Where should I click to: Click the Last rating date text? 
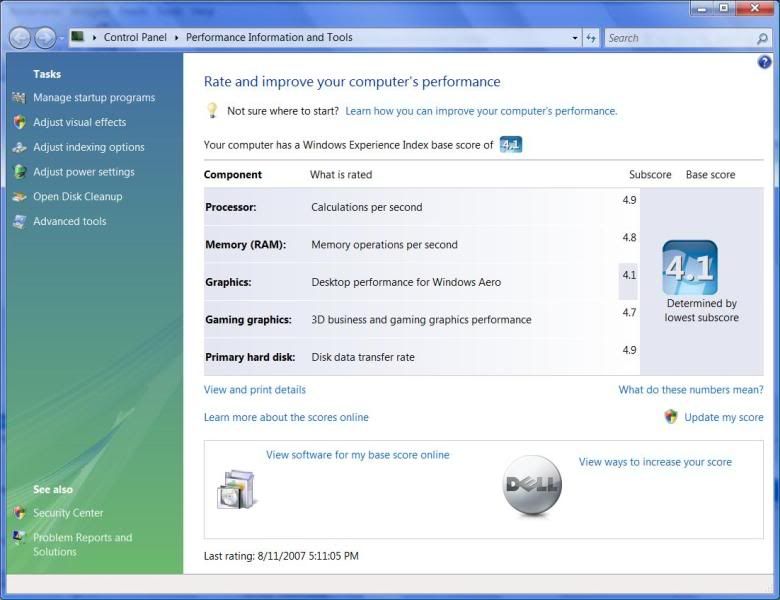click(x=281, y=556)
